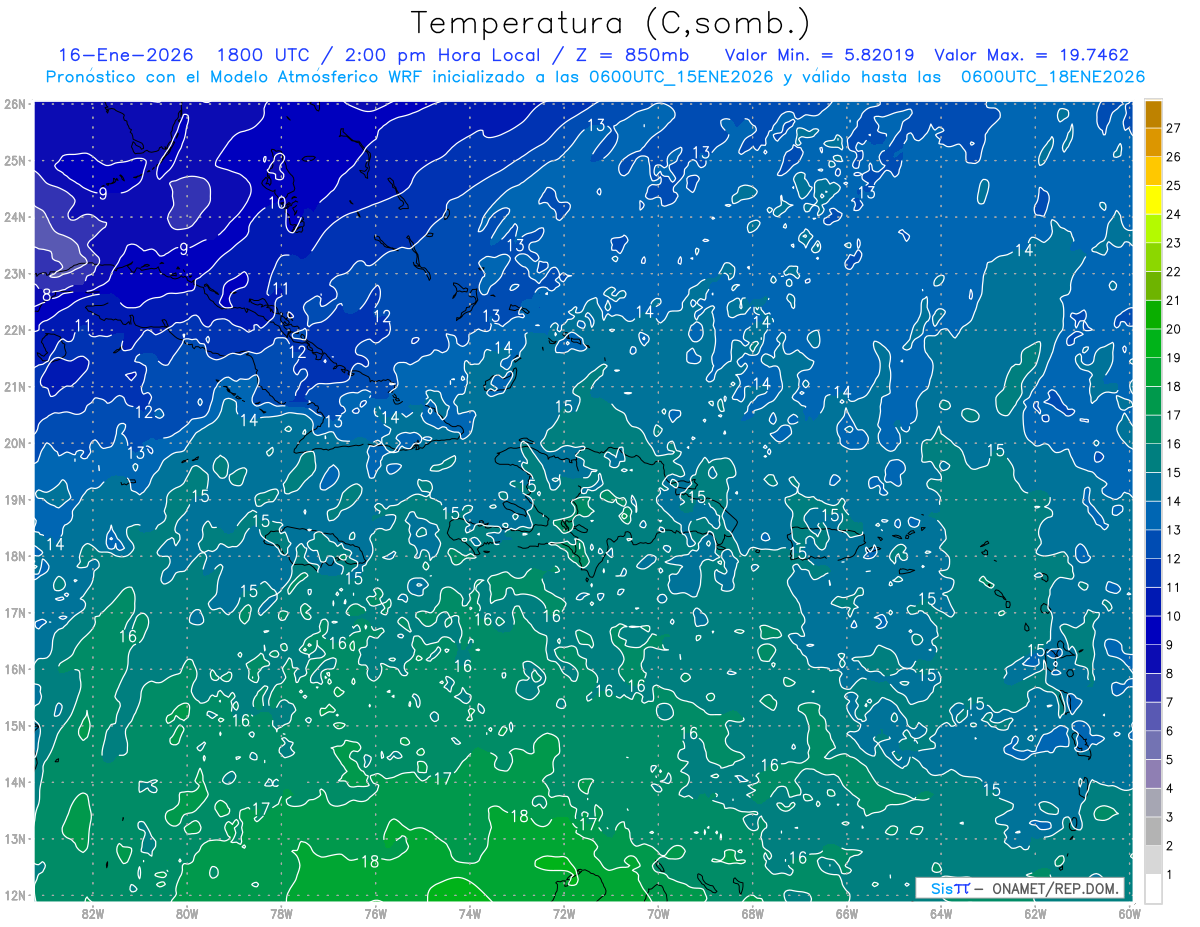Click the 'Temperatura (C,somb.)' chart title
The width and height of the screenshot is (1200, 927).
click(x=610, y=22)
